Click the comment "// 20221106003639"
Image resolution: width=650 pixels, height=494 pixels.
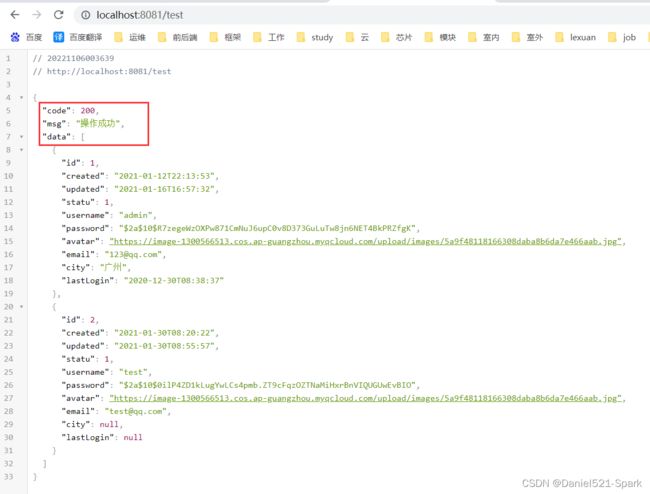tap(73, 58)
